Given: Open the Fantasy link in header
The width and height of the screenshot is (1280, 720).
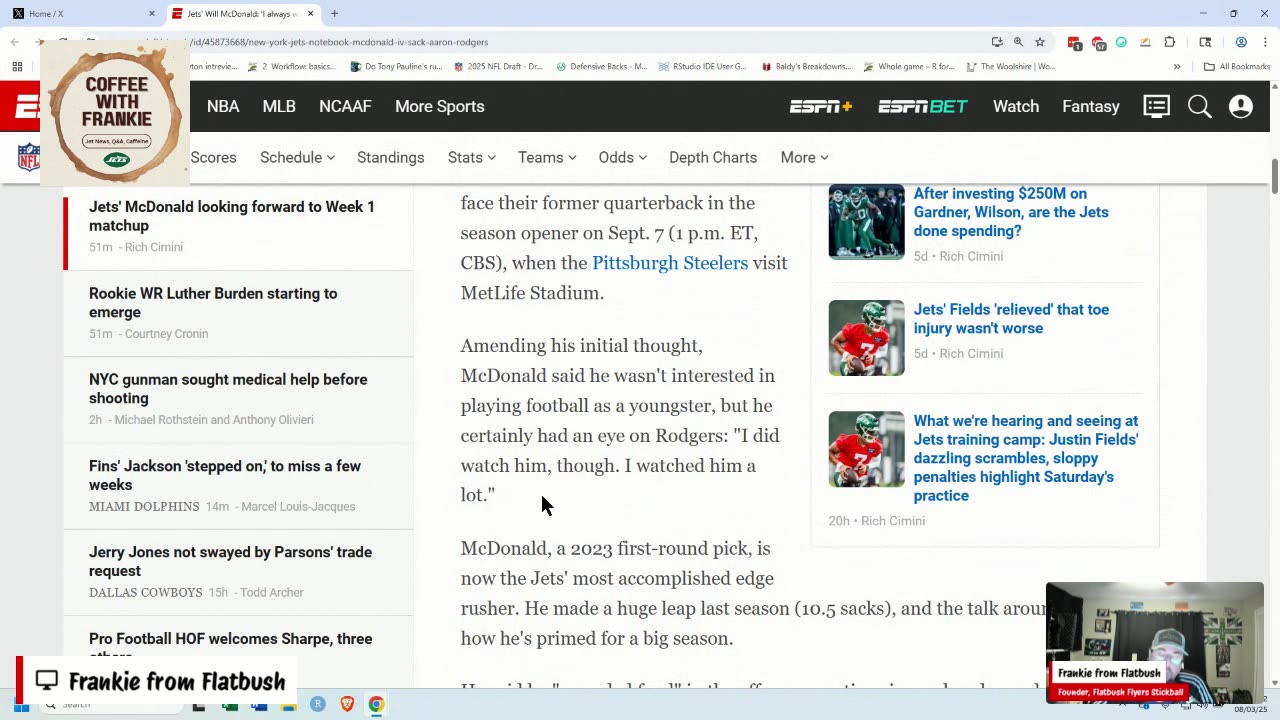Looking at the screenshot, I should pyautogui.click(x=1091, y=106).
